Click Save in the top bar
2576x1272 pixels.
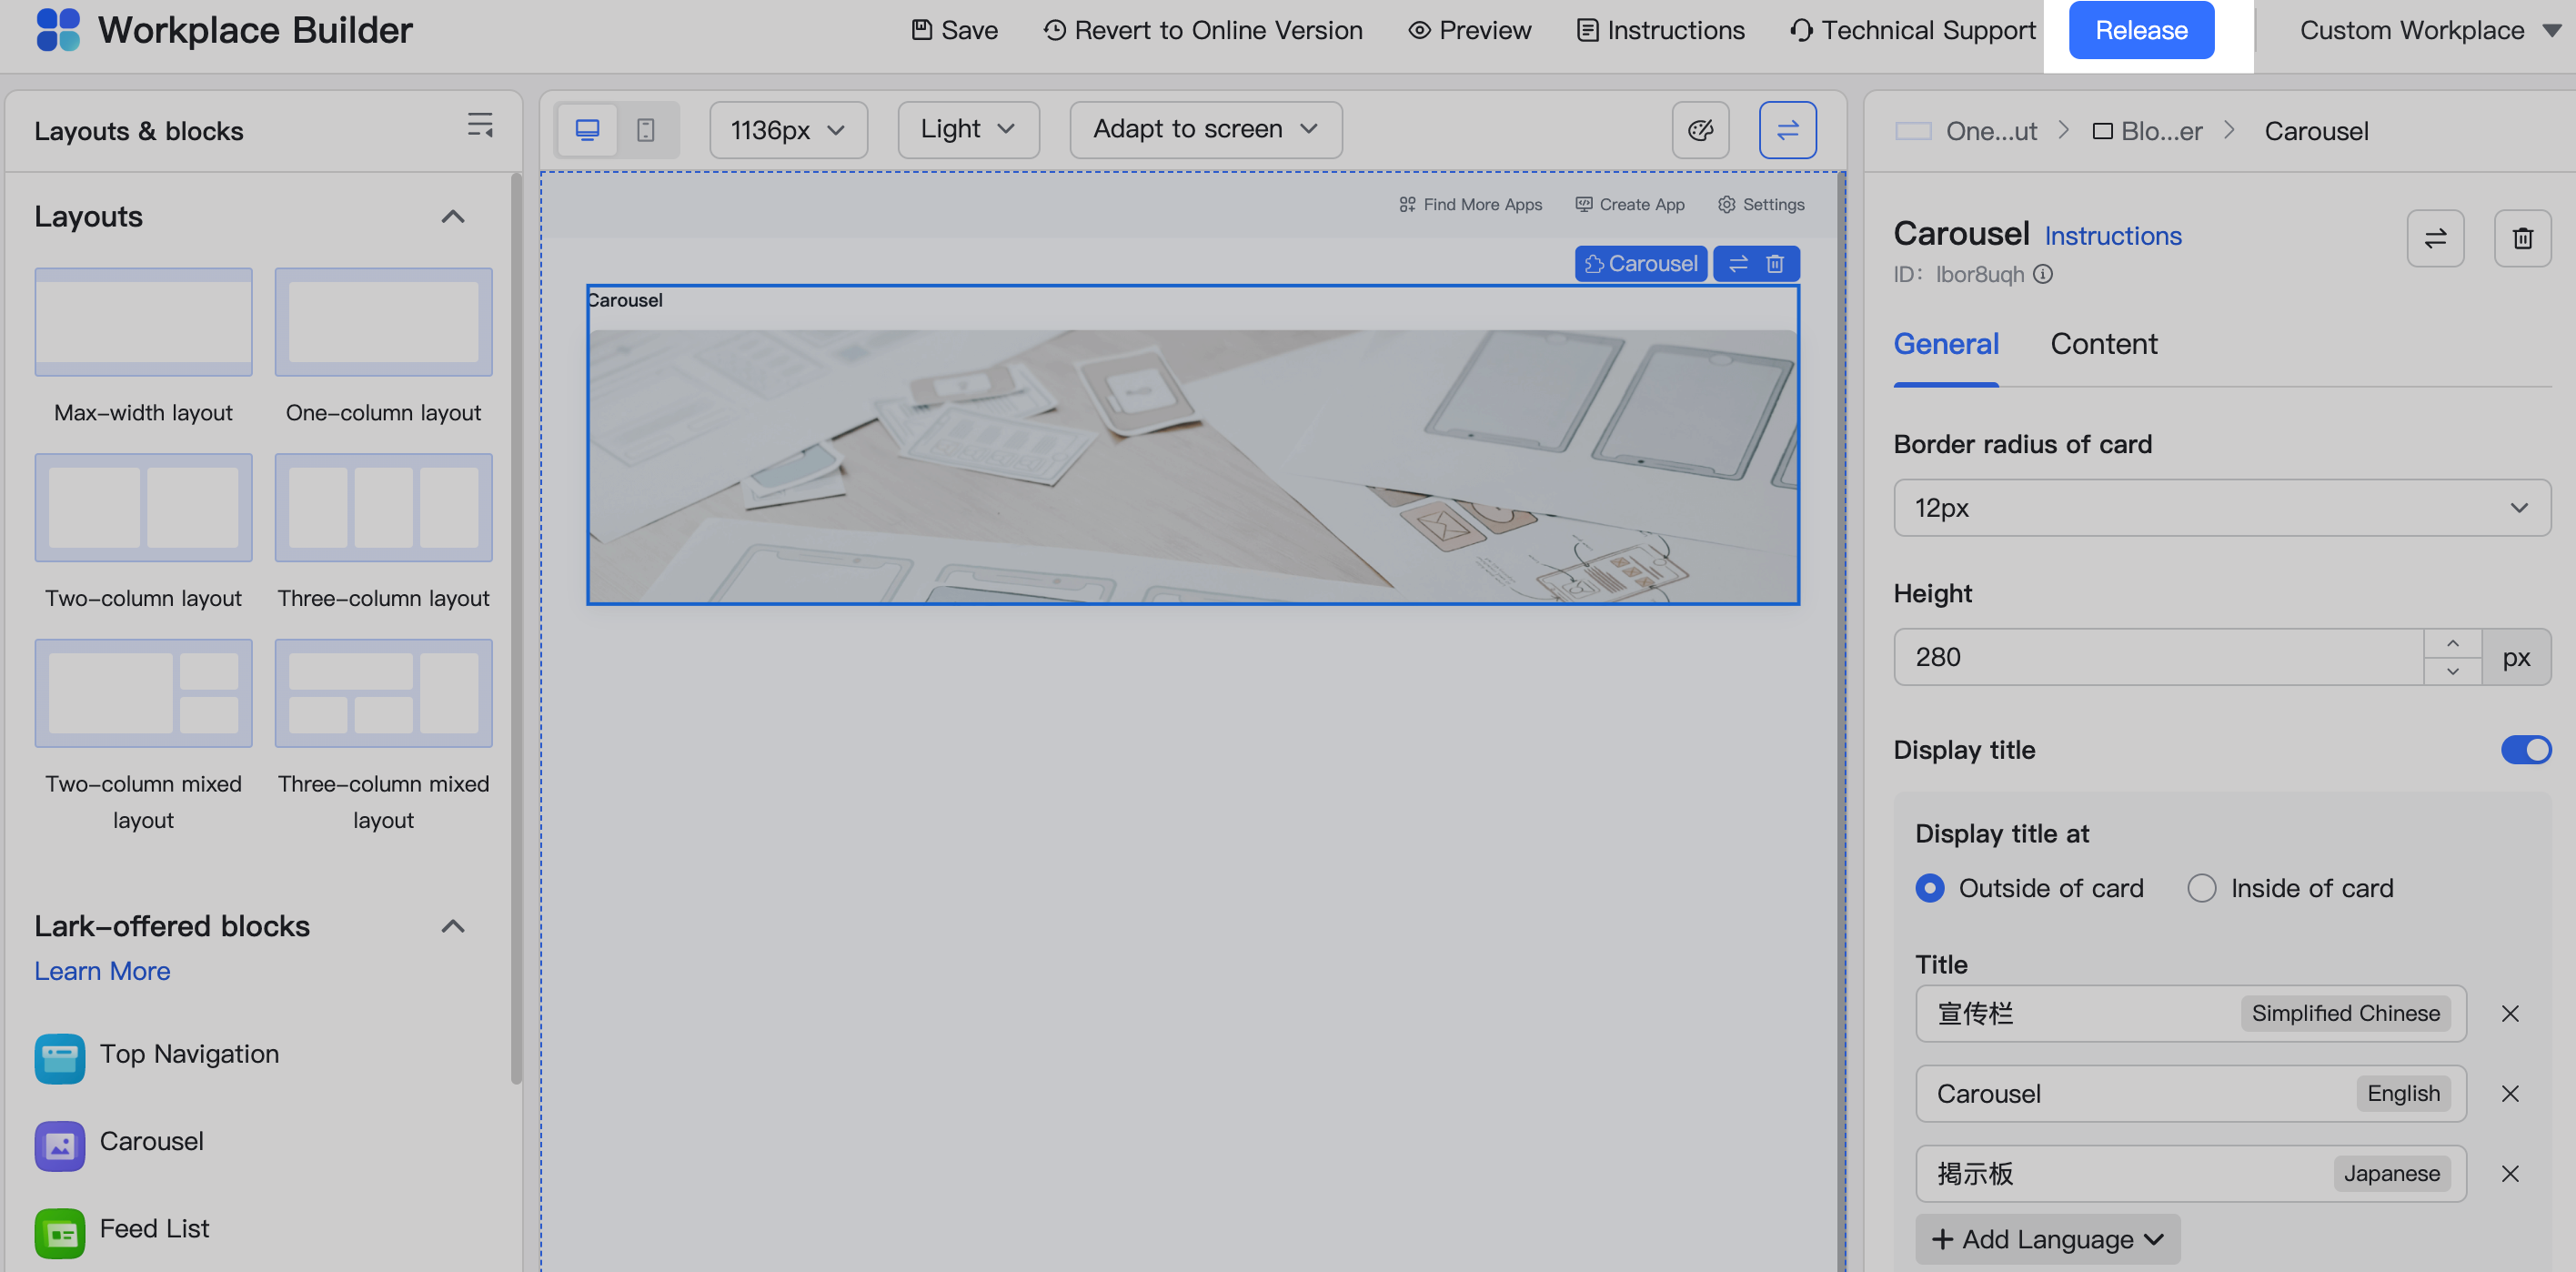(x=954, y=30)
